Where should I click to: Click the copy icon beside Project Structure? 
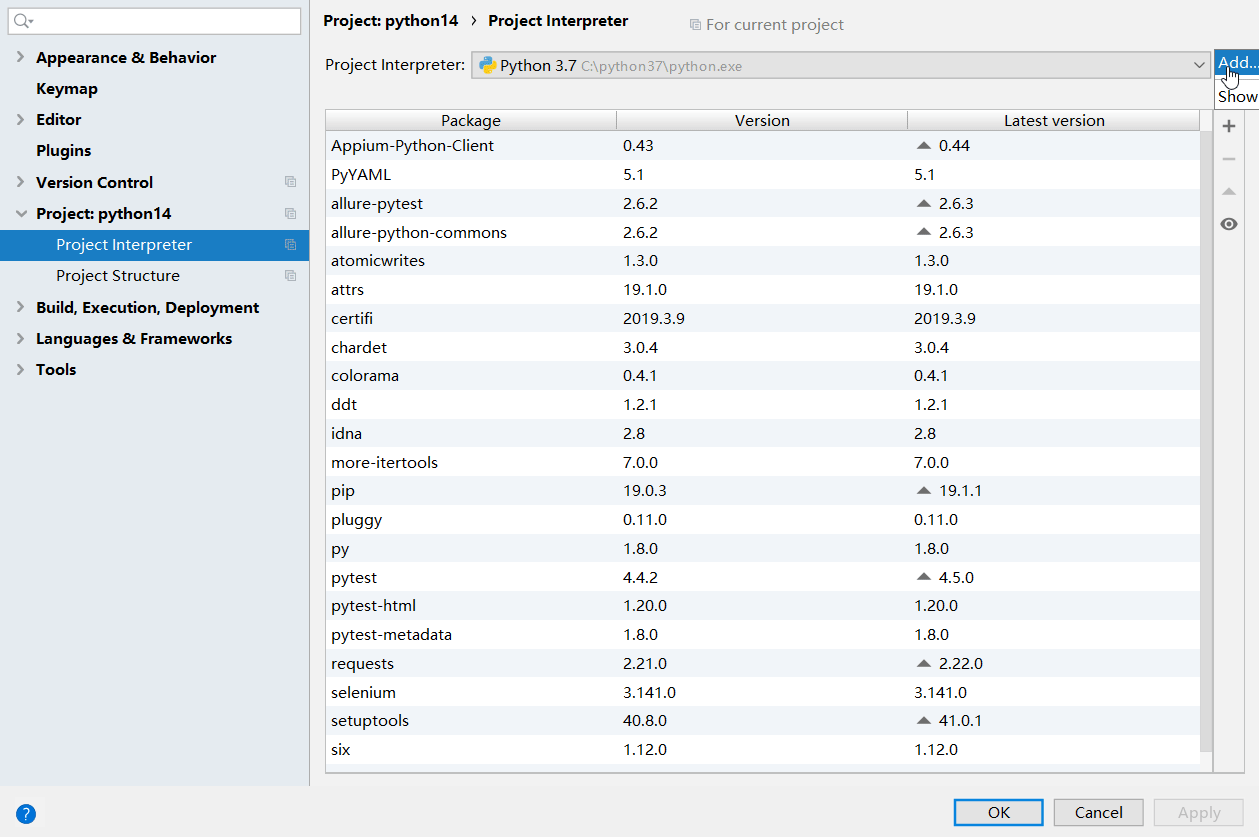290,276
